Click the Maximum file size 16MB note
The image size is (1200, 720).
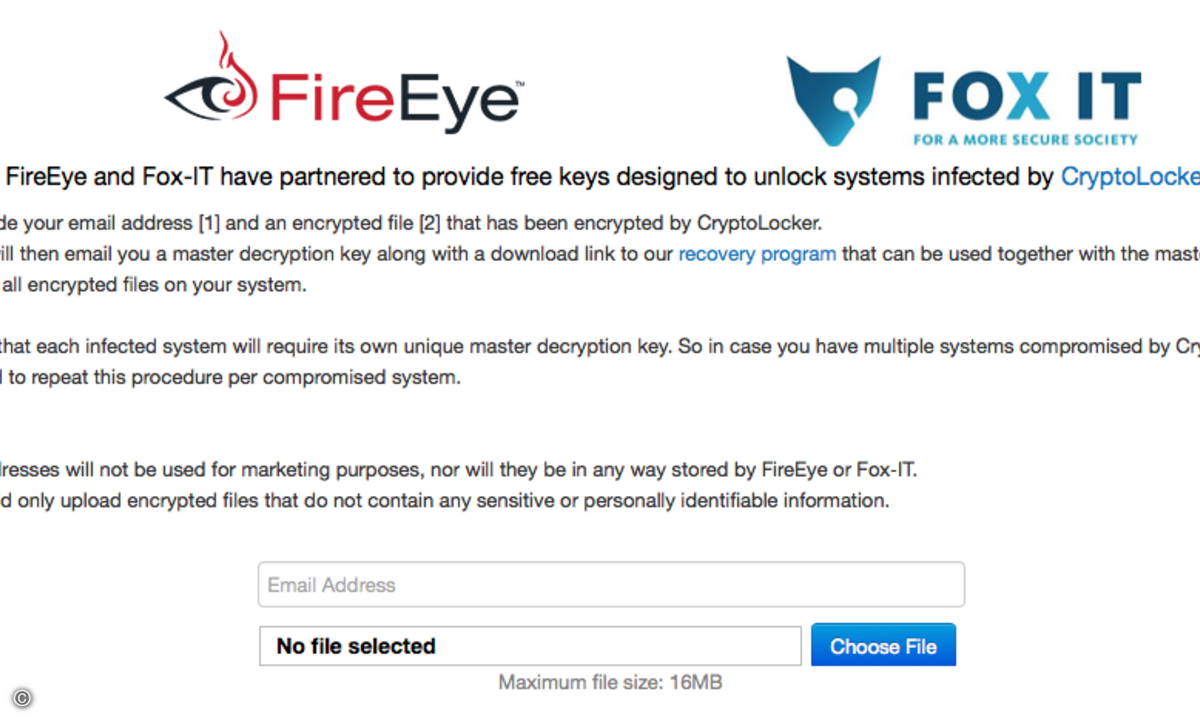[610, 682]
